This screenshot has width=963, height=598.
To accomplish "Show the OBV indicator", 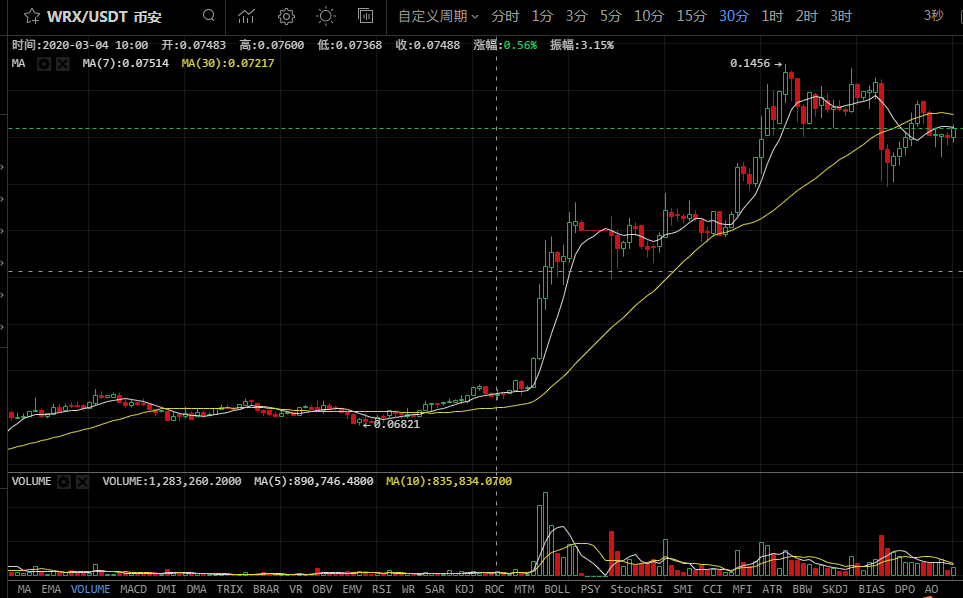I will pyautogui.click(x=322, y=589).
